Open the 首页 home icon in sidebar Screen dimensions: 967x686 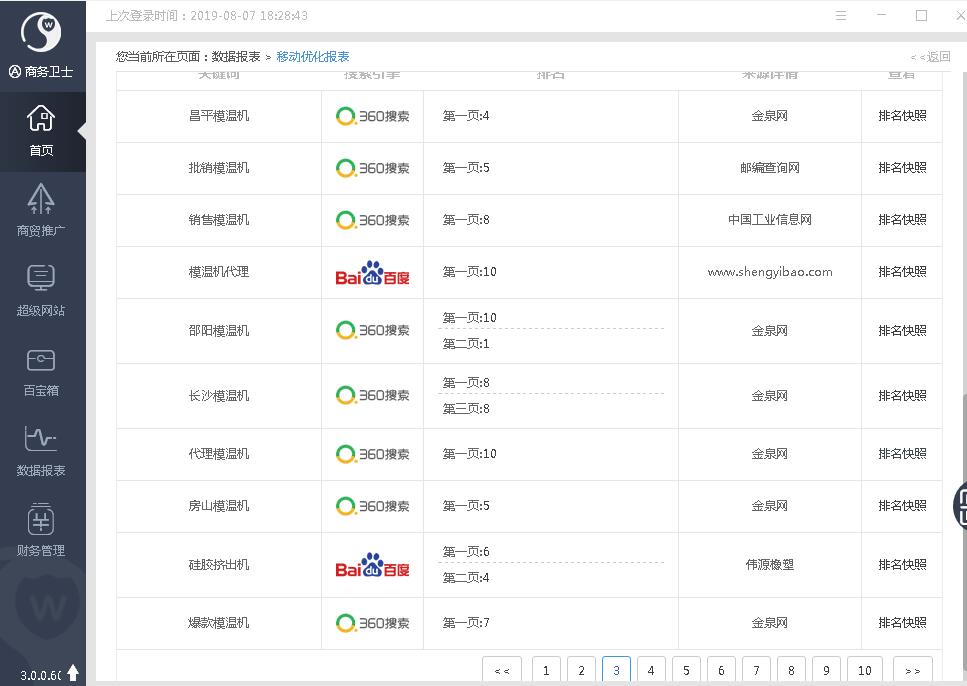[41, 130]
